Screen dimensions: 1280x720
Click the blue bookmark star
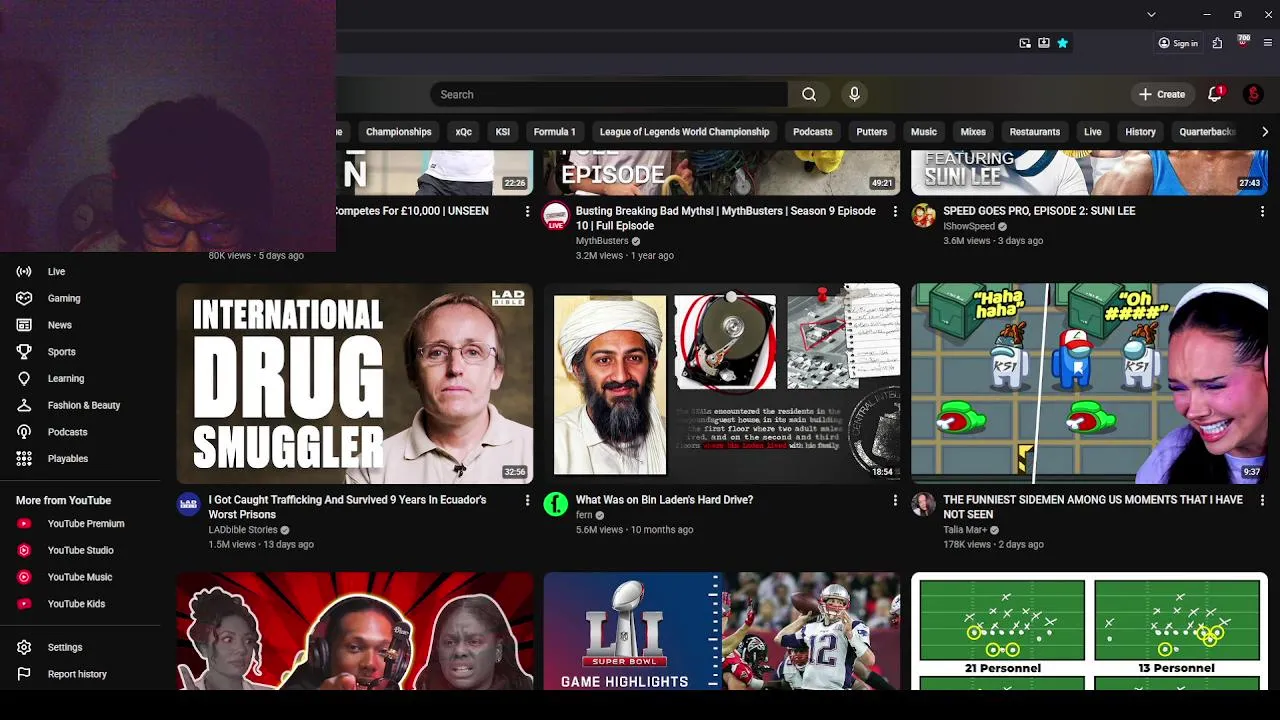point(1063,43)
